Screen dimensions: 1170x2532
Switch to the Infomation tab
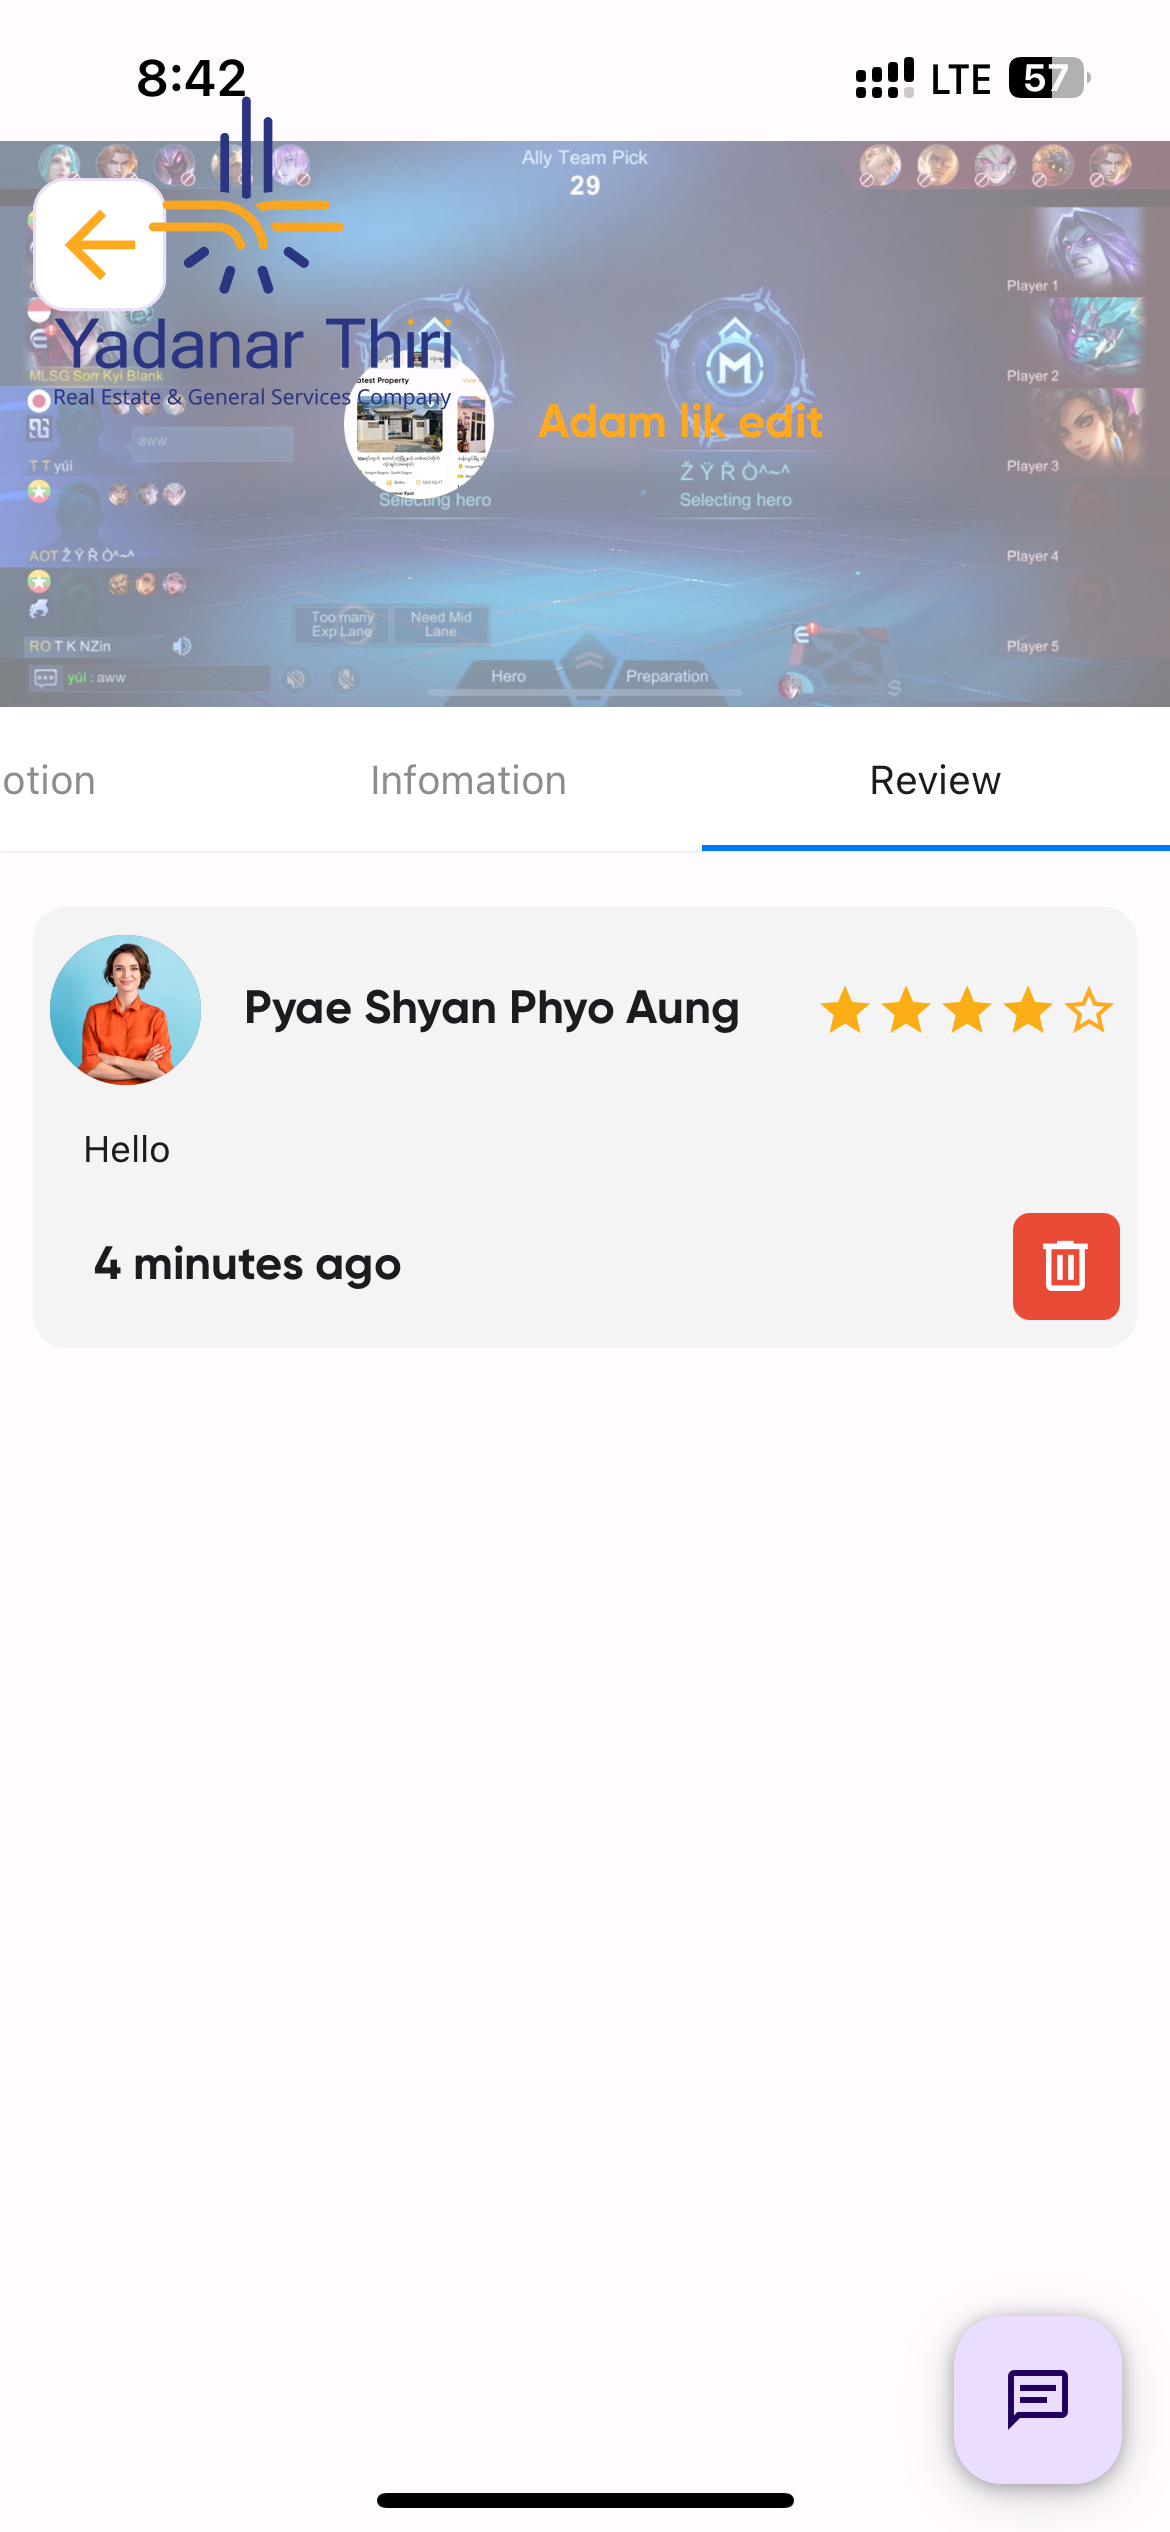coord(468,781)
